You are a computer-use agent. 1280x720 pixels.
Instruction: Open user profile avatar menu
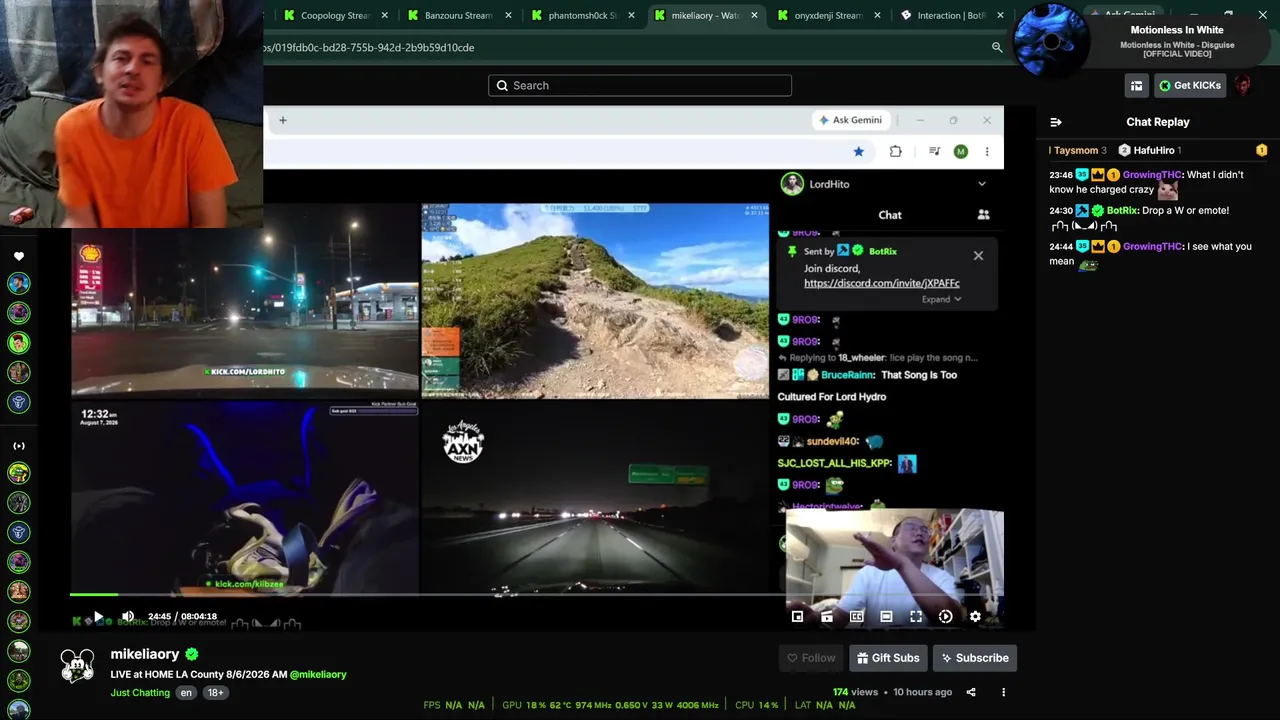(x=1243, y=86)
